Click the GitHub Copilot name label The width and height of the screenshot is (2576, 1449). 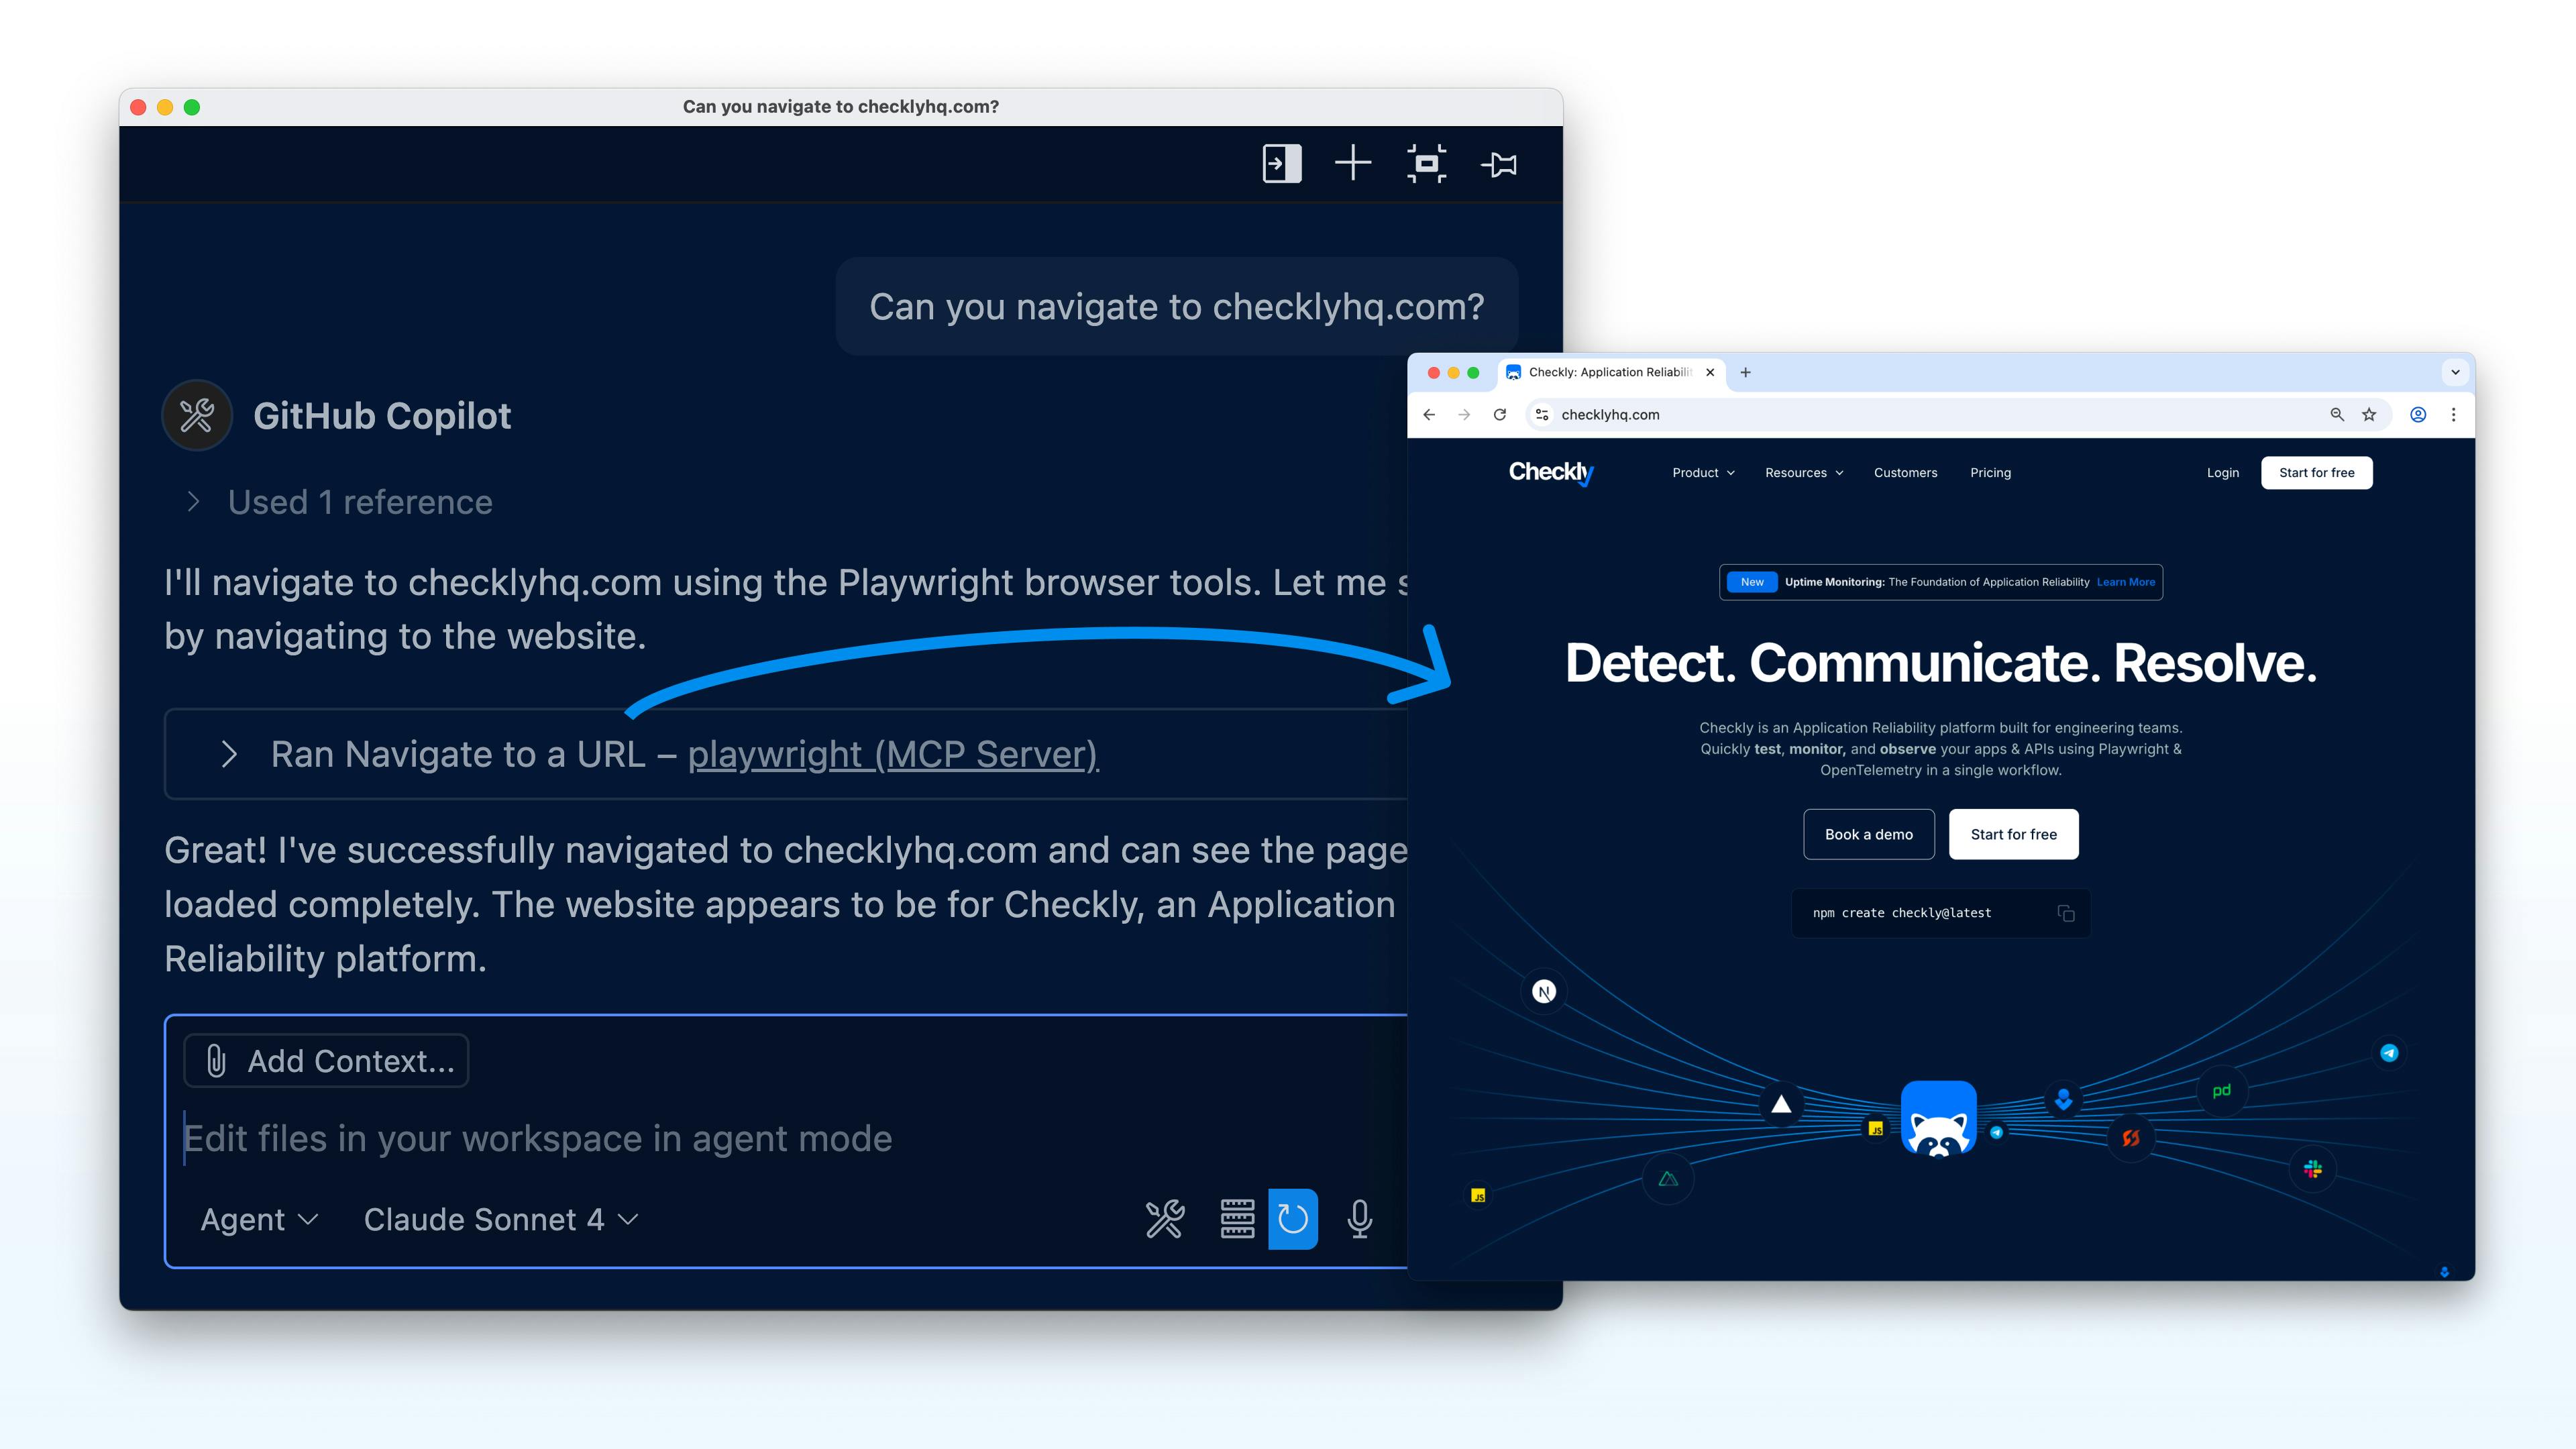tap(382, 416)
